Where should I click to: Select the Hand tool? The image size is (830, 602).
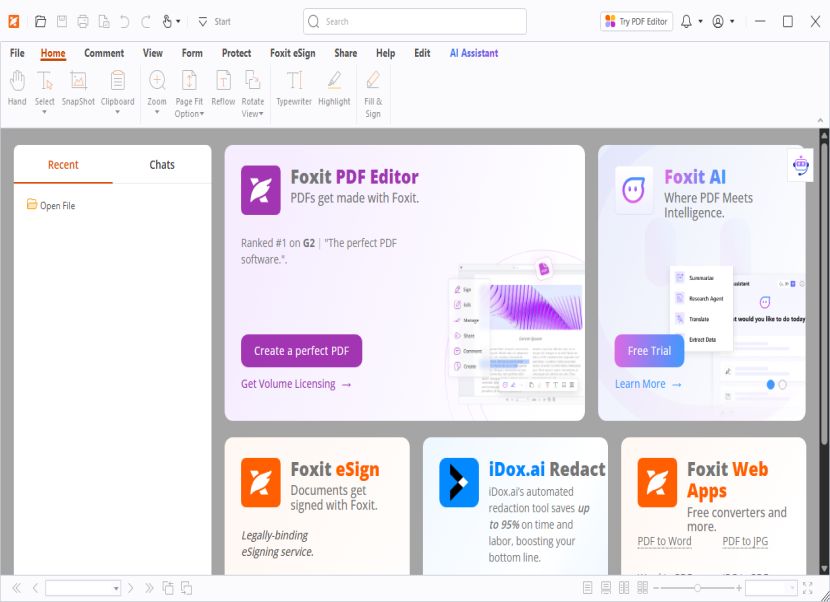(x=17, y=88)
